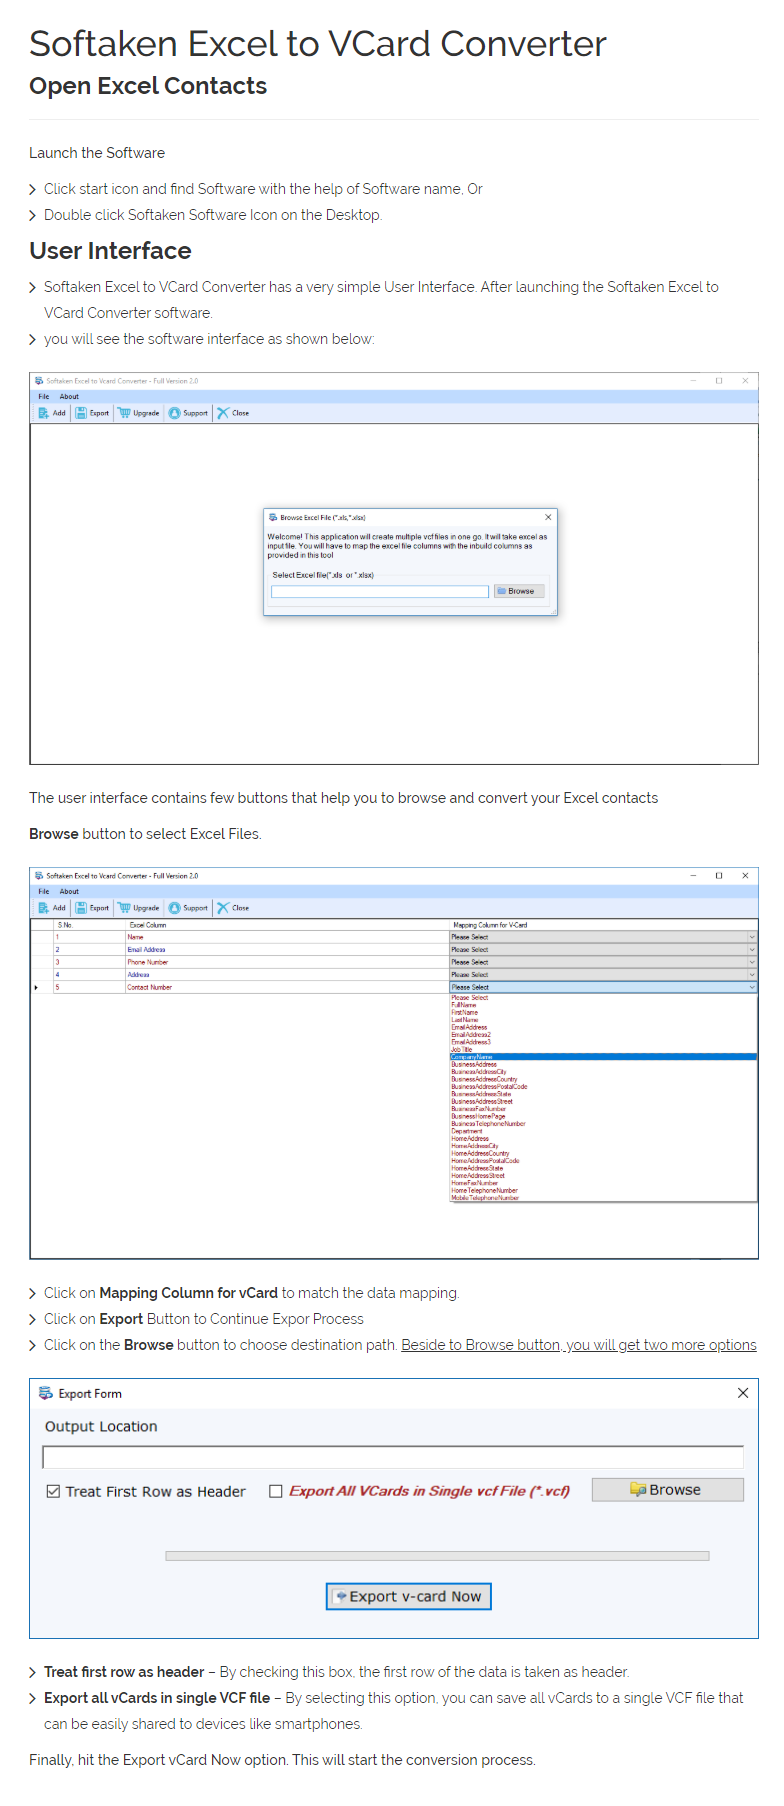The height and width of the screenshot is (1806, 784).
Task: Click the Output Location text field
Action: [393, 1457]
